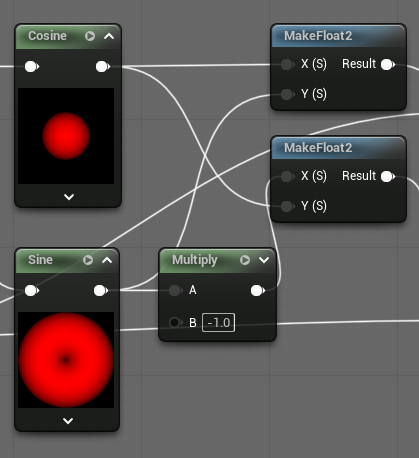Click the bottom MakeFloat2 Result output pin

(x=388, y=176)
